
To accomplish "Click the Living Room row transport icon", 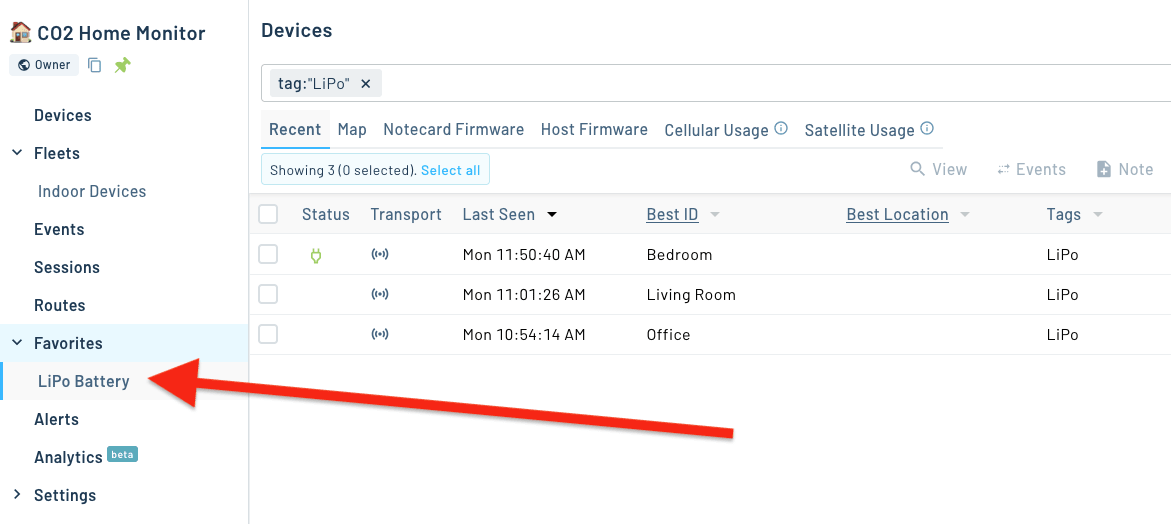I will pos(380,295).
